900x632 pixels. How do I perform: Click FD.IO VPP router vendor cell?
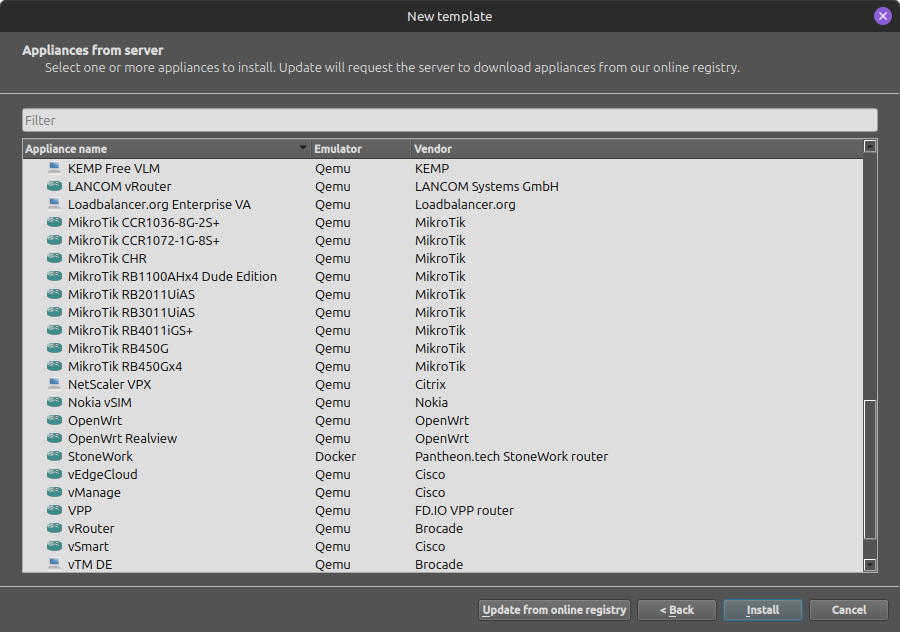(x=464, y=510)
